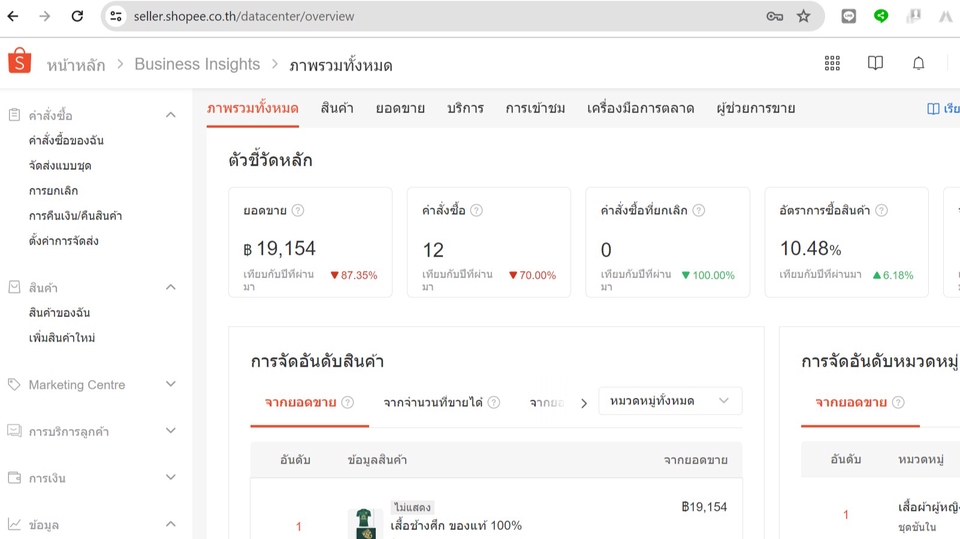Open the LINE extension icon

point(849,17)
